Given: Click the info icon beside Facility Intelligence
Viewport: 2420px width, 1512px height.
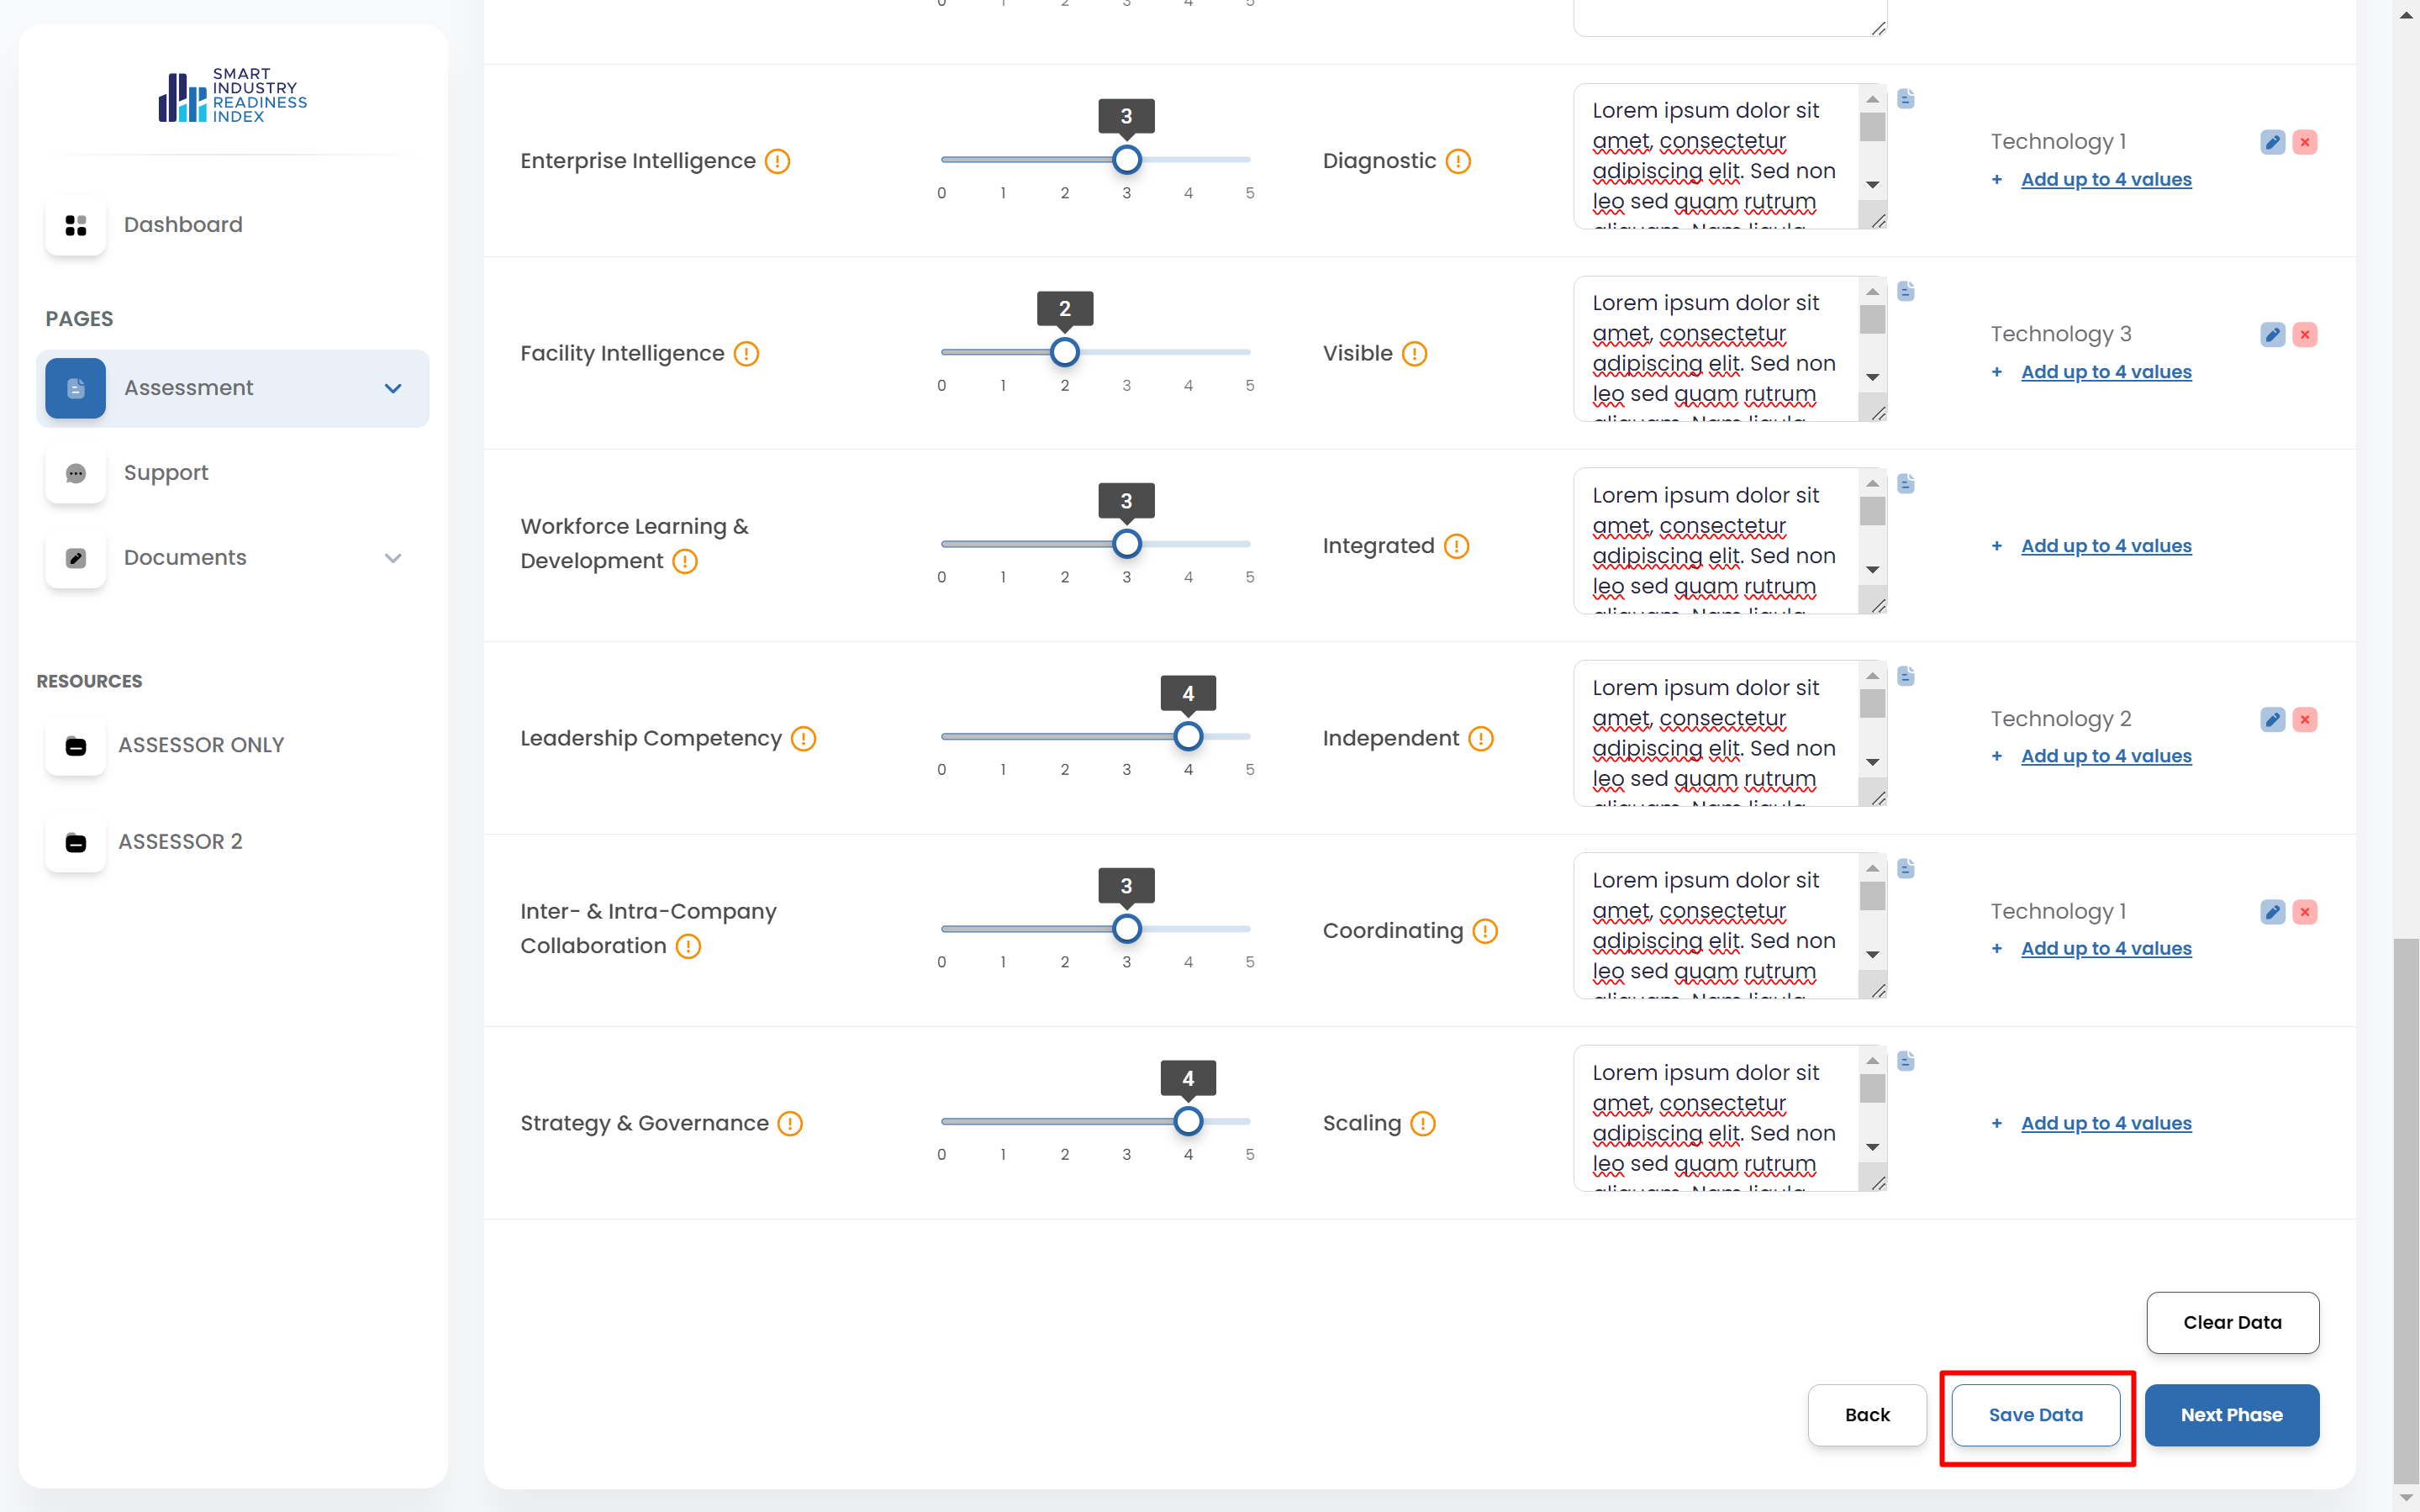Looking at the screenshot, I should click(x=746, y=354).
